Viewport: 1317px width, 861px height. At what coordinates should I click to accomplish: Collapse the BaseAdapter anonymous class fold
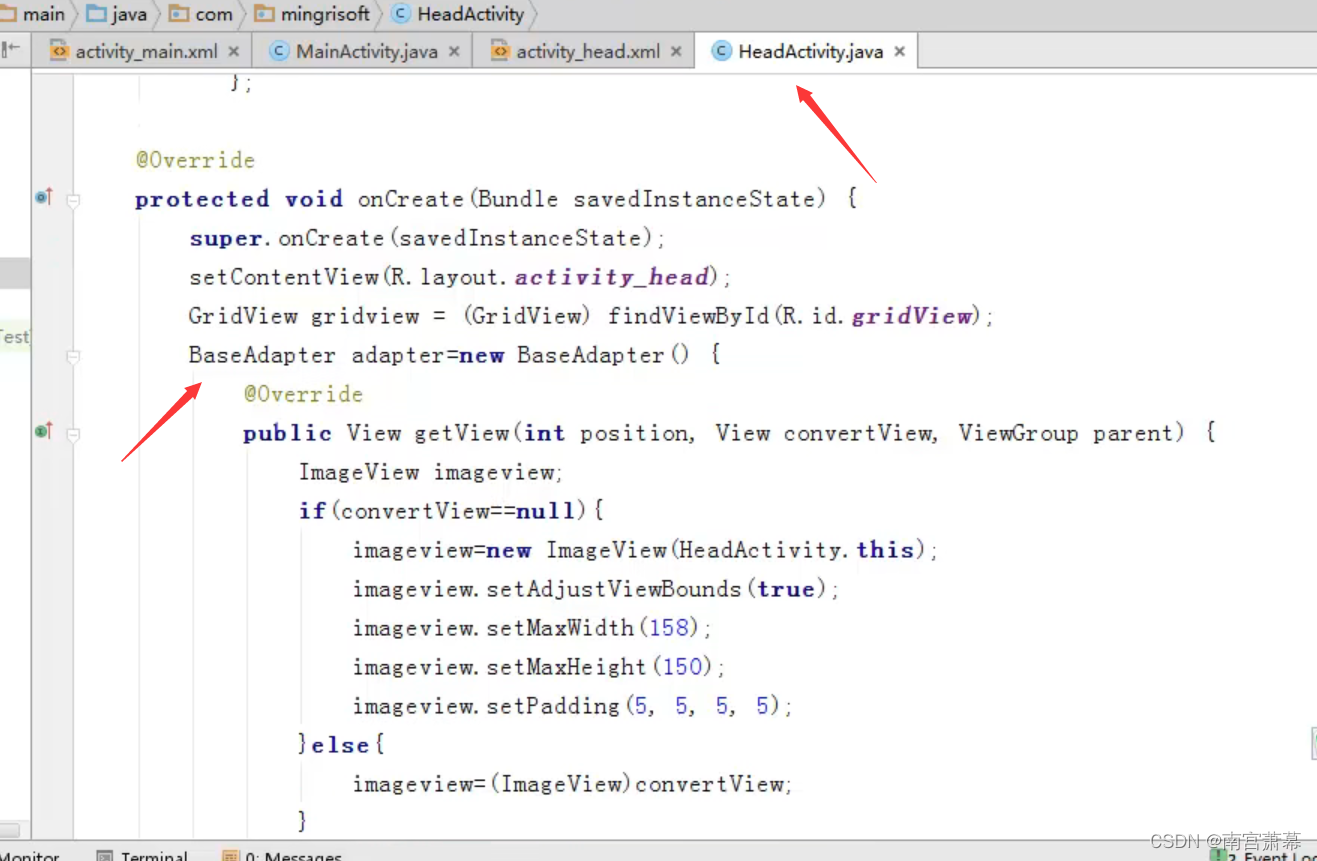click(x=73, y=356)
